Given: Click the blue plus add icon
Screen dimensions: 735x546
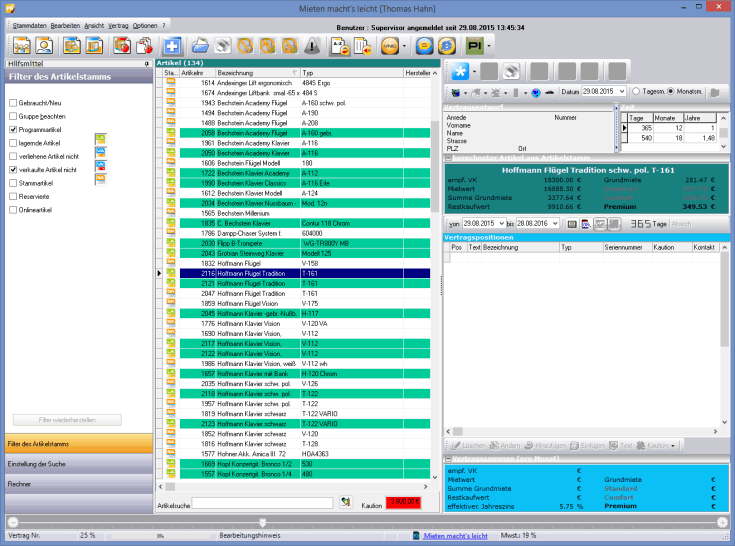Looking at the screenshot, I should [172, 46].
